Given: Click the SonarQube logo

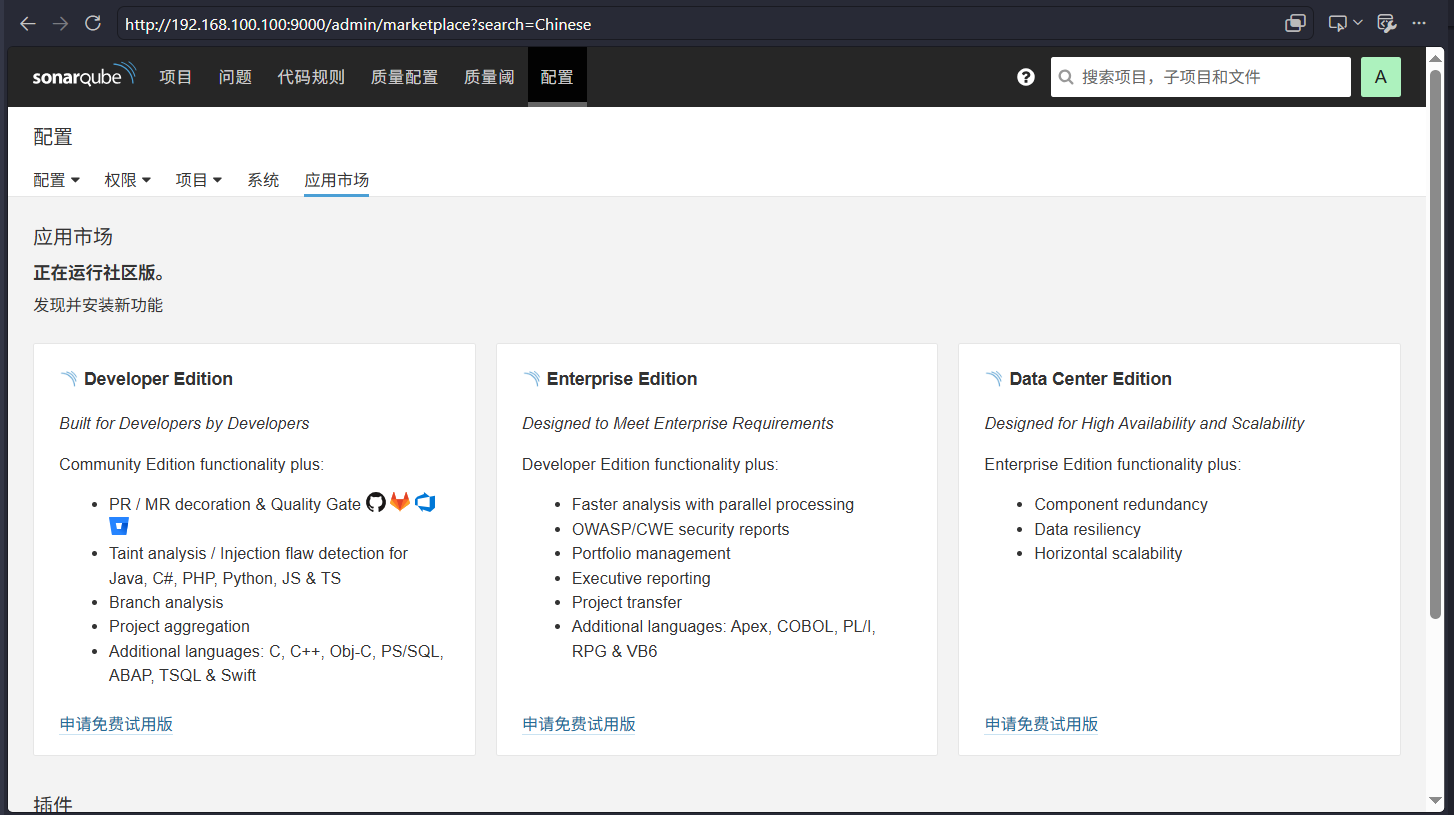Looking at the screenshot, I should point(84,76).
